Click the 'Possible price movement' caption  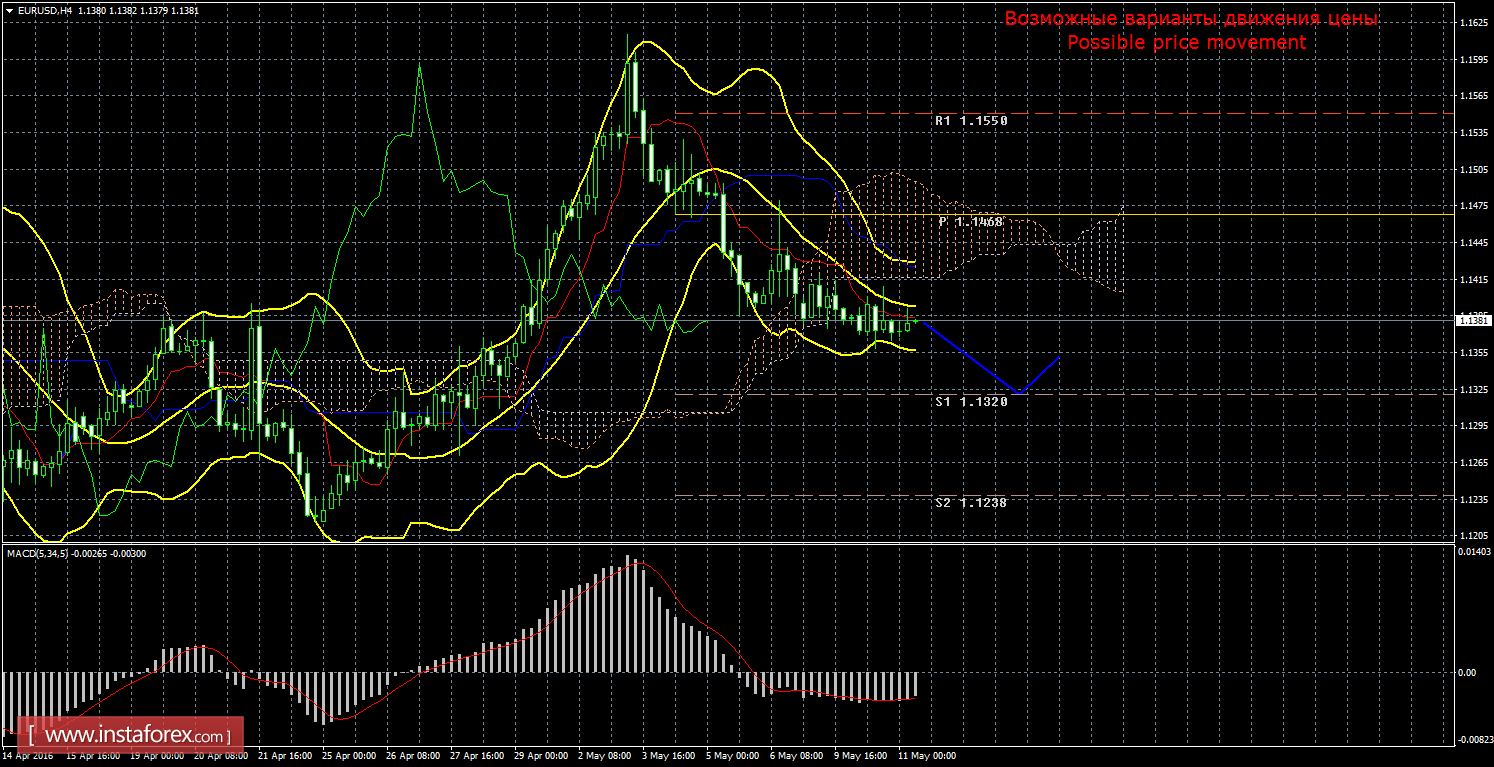click(1186, 42)
